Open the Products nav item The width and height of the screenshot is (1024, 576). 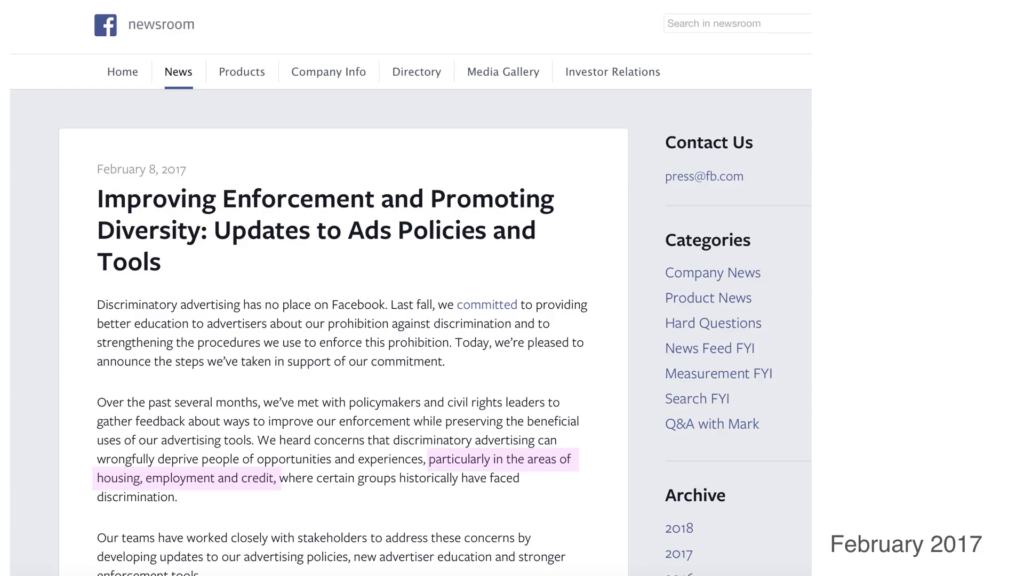[x=242, y=72]
